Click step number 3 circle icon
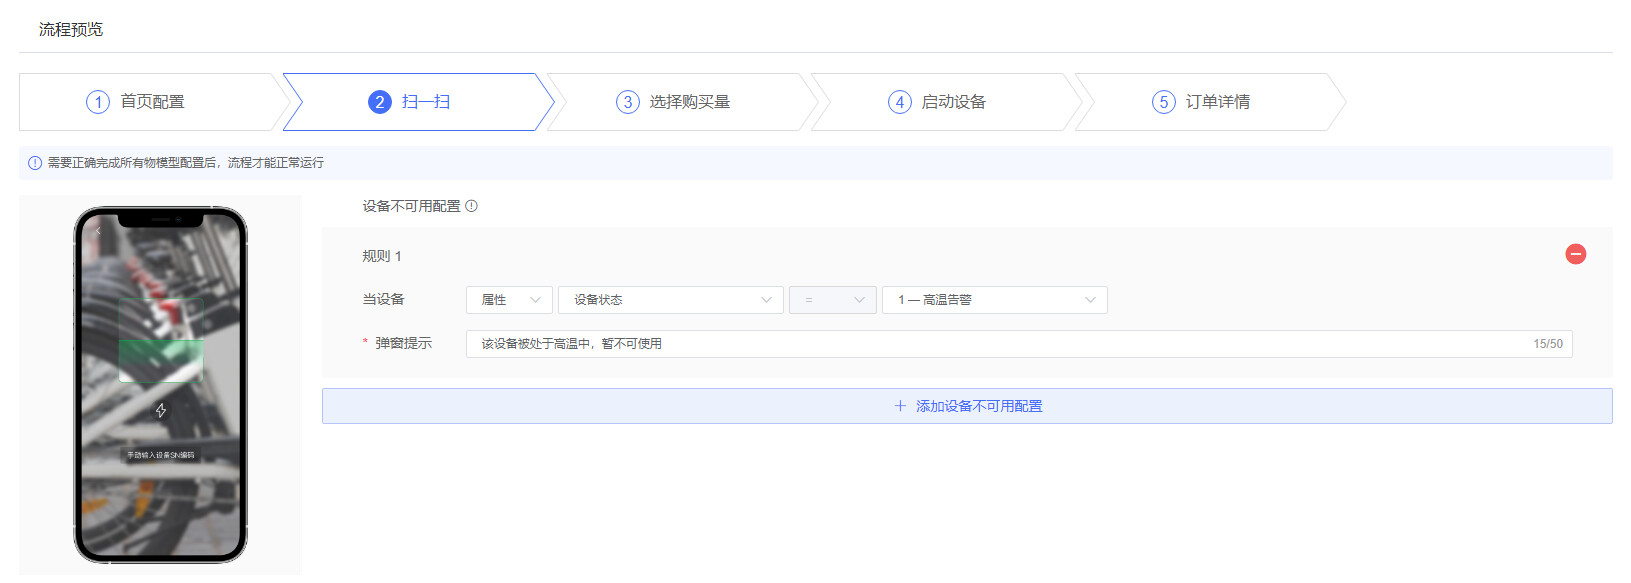Screen dimensions: 1631x583 click(x=628, y=102)
